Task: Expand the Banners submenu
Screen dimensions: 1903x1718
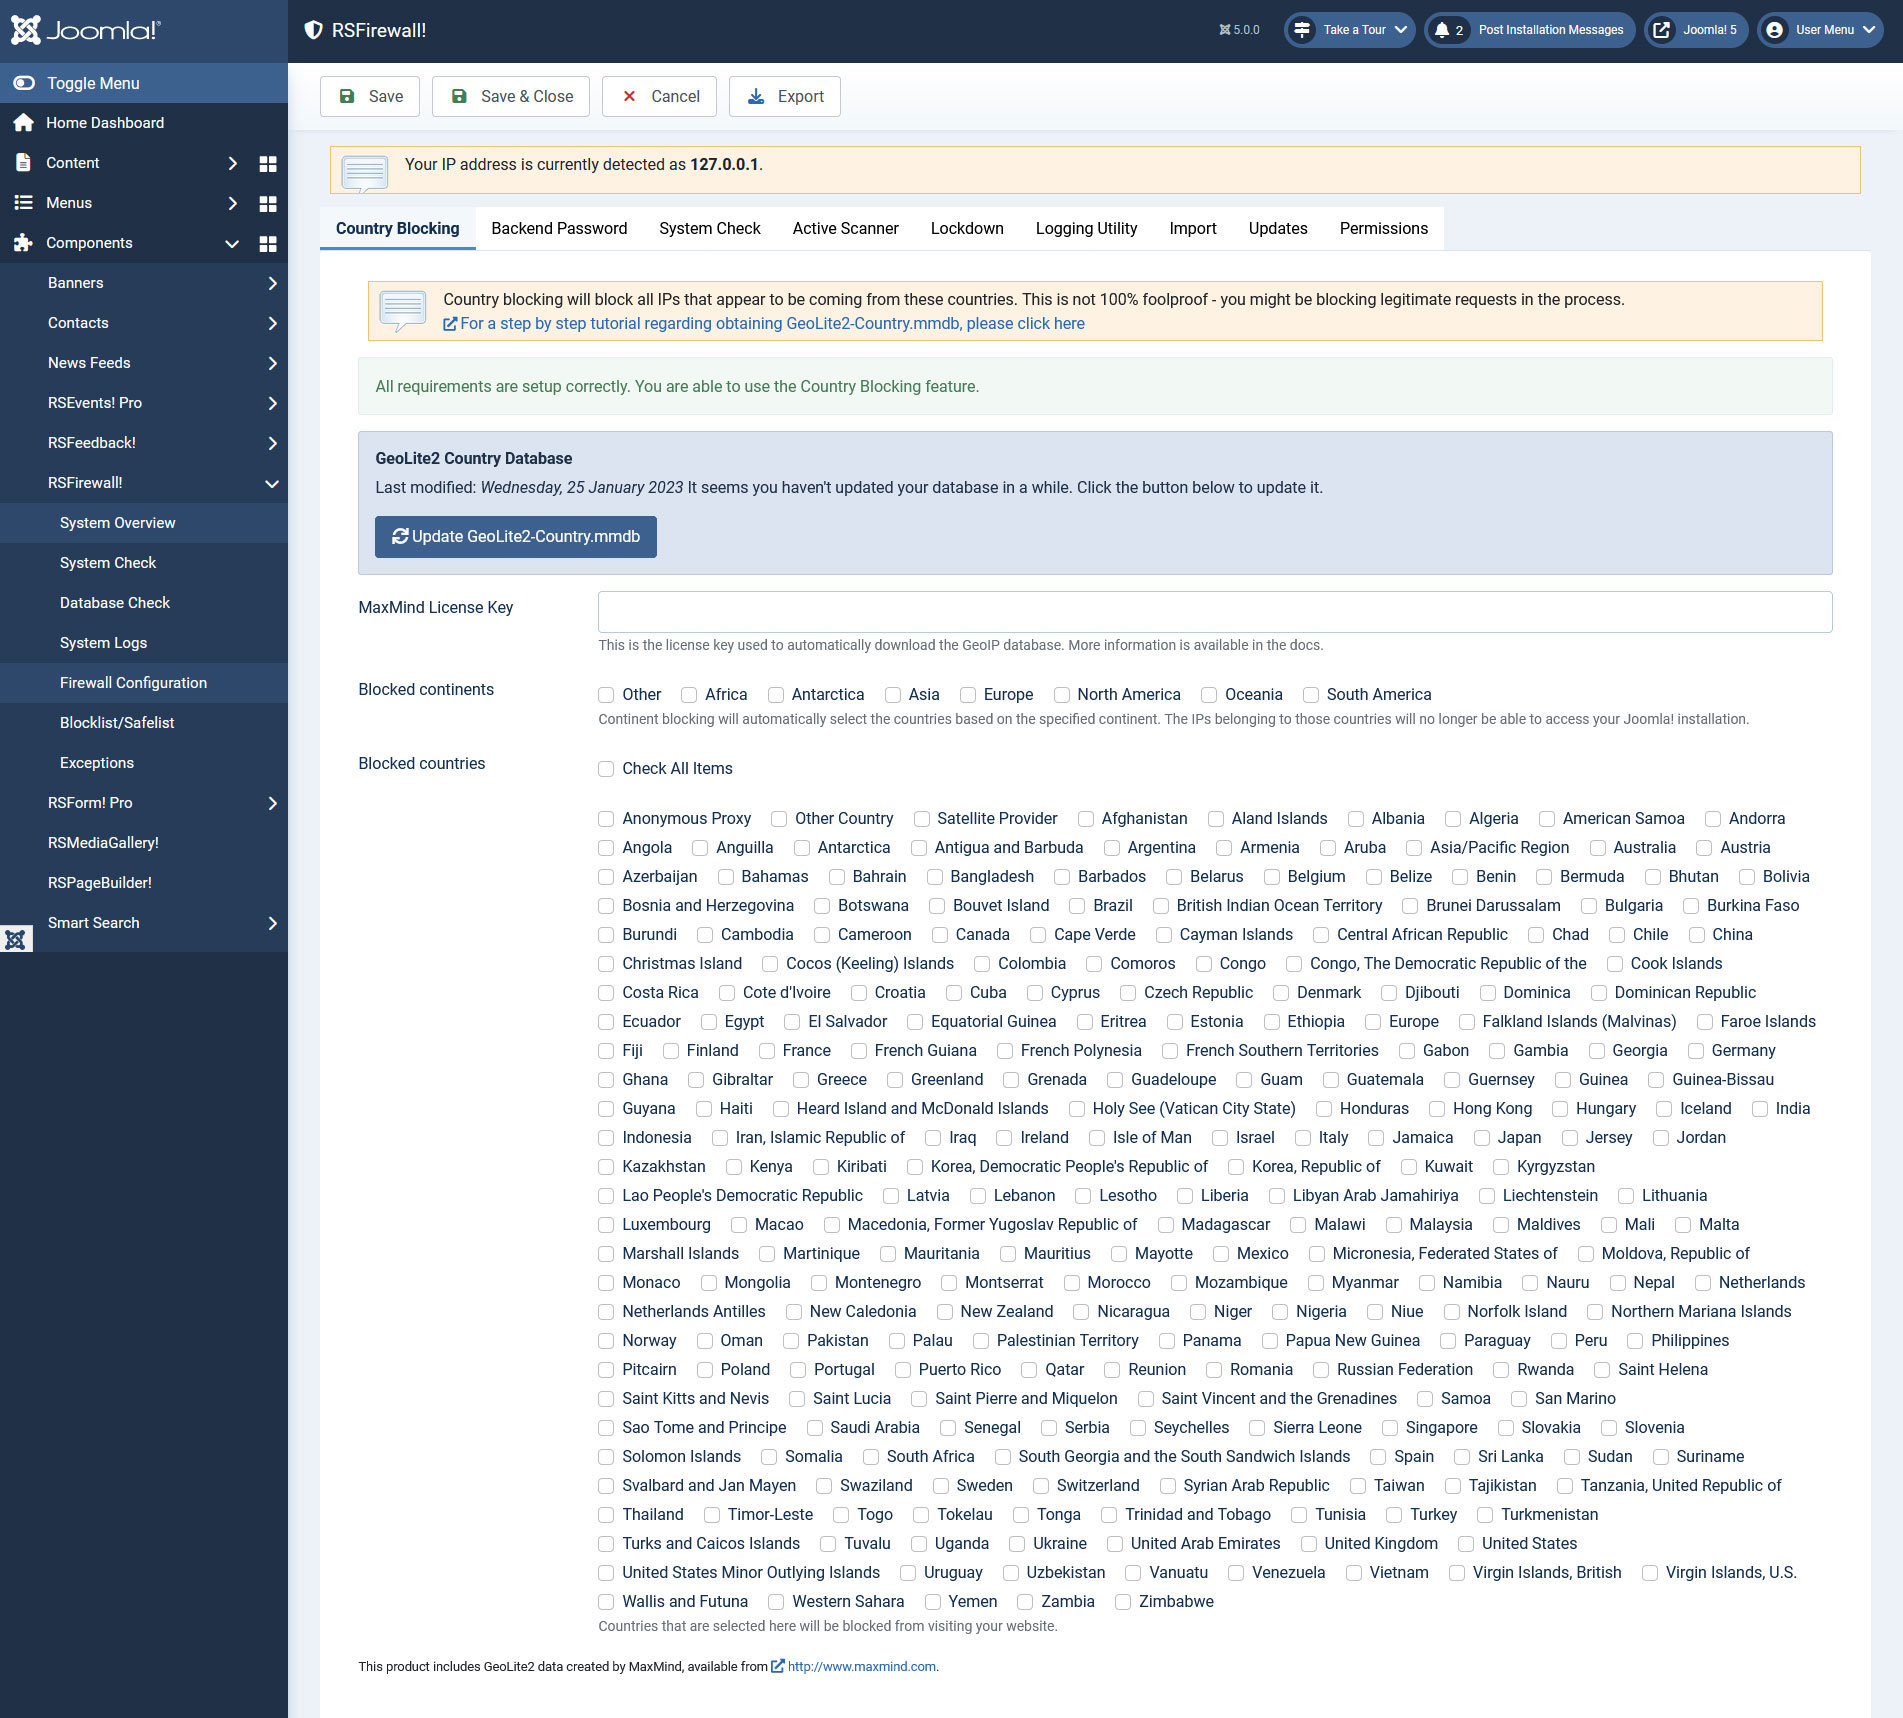Action: pyautogui.click(x=272, y=283)
